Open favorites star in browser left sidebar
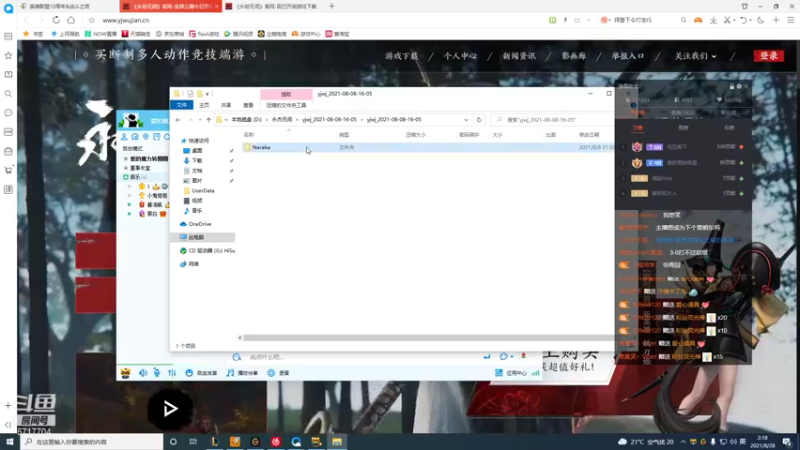Image resolution: width=800 pixels, height=450 pixels. point(8,55)
